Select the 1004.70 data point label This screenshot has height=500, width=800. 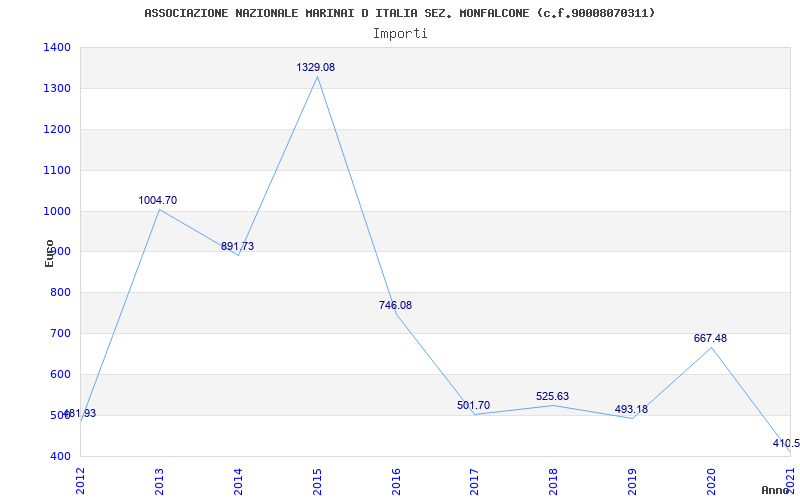[158, 201]
